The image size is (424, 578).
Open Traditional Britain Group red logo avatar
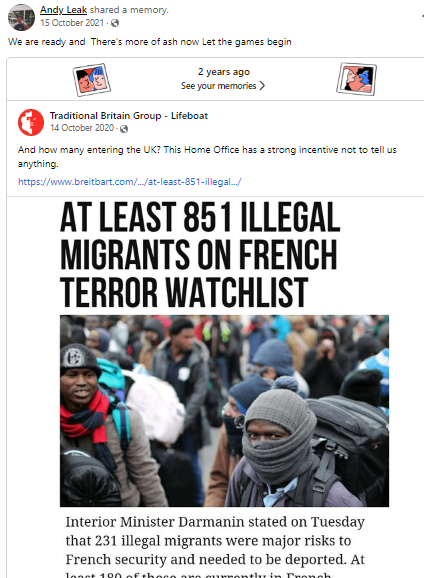click(x=31, y=122)
